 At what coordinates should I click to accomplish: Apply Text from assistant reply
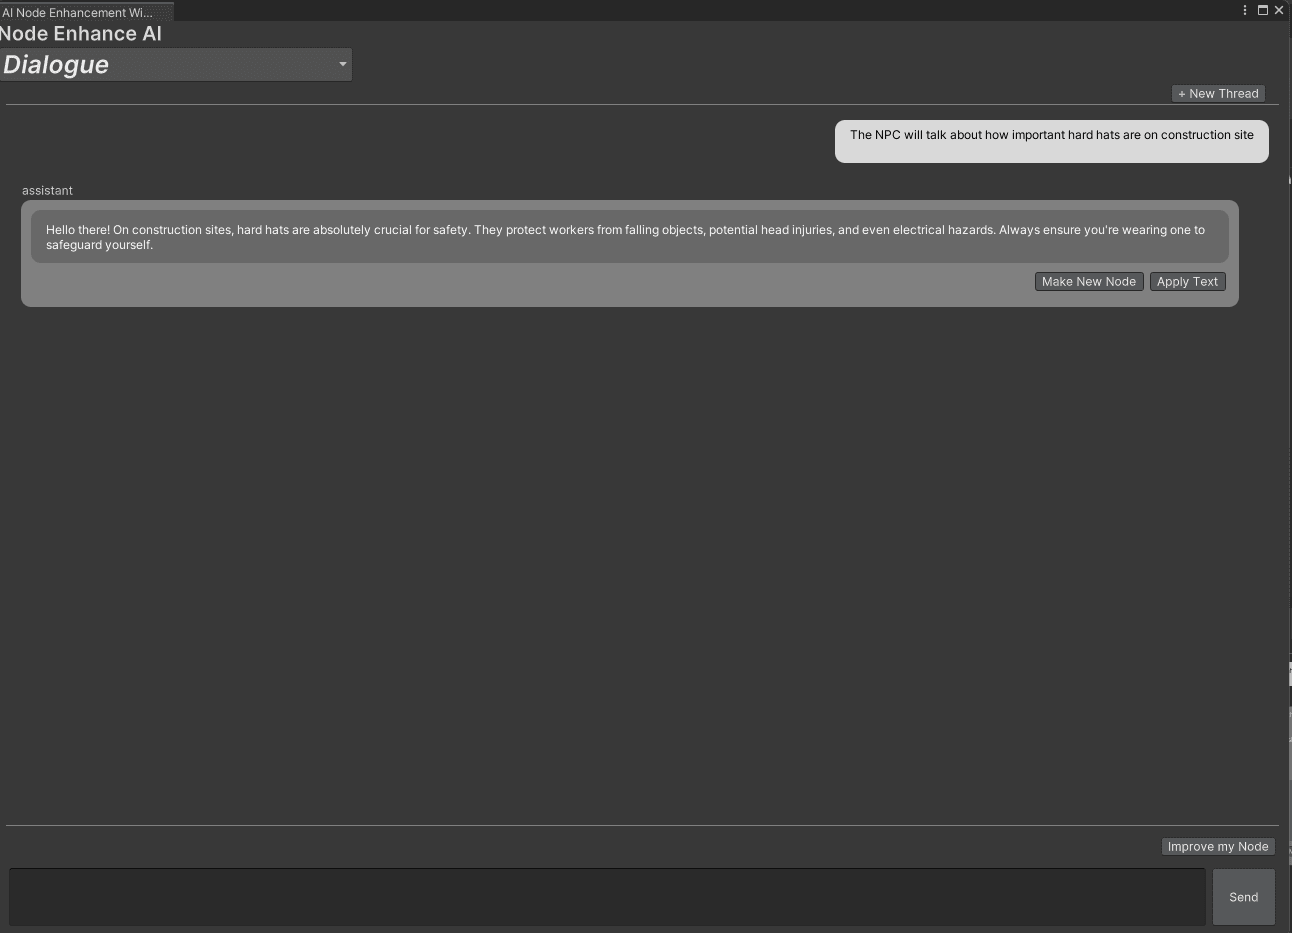[x=1187, y=282]
